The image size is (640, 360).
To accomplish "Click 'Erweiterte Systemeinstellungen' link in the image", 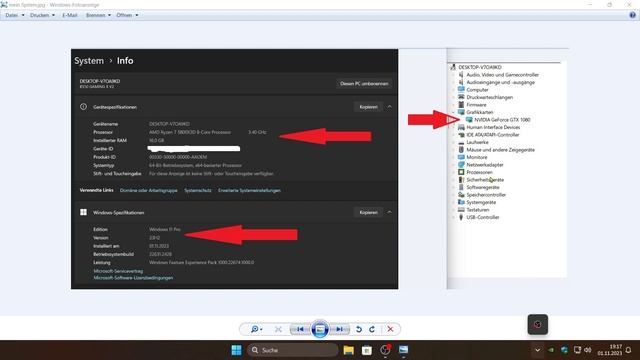I will click(x=249, y=191).
